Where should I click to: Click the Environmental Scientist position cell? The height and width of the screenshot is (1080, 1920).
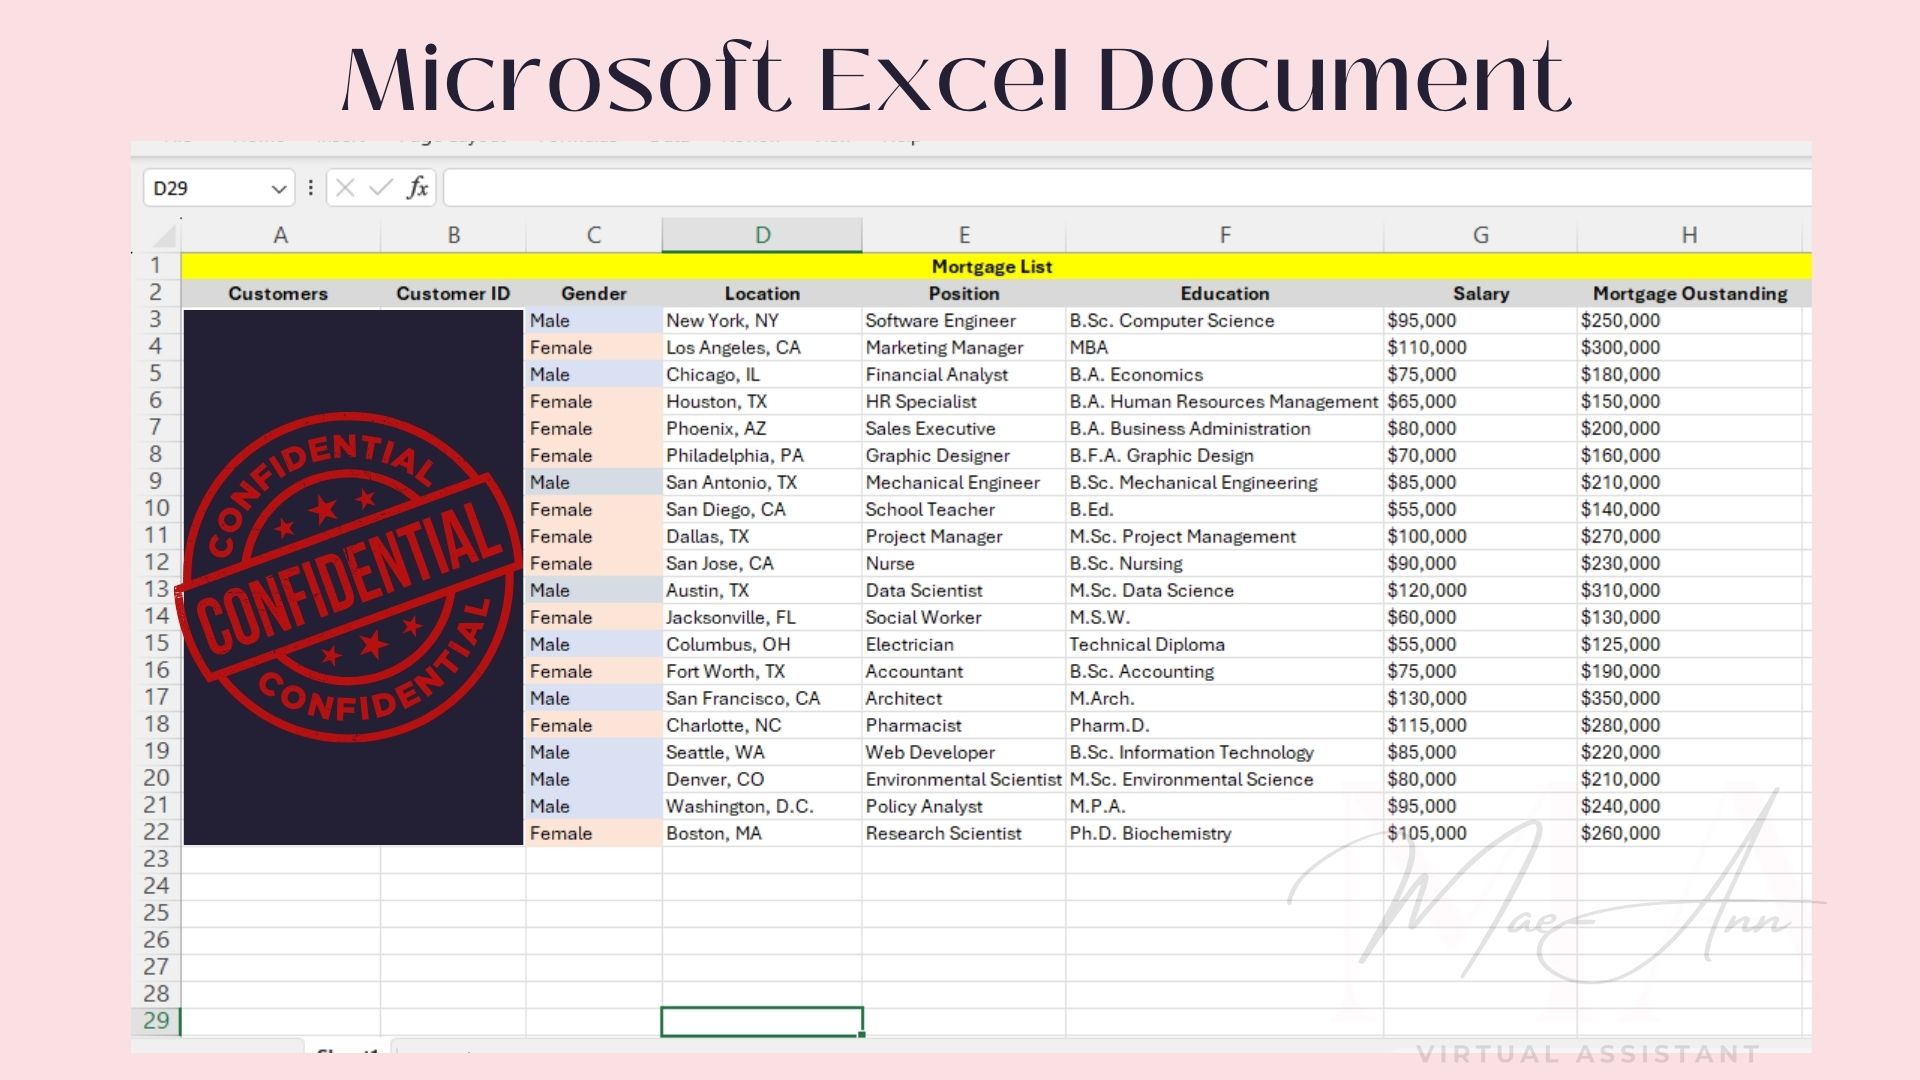click(x=962, y=779)
